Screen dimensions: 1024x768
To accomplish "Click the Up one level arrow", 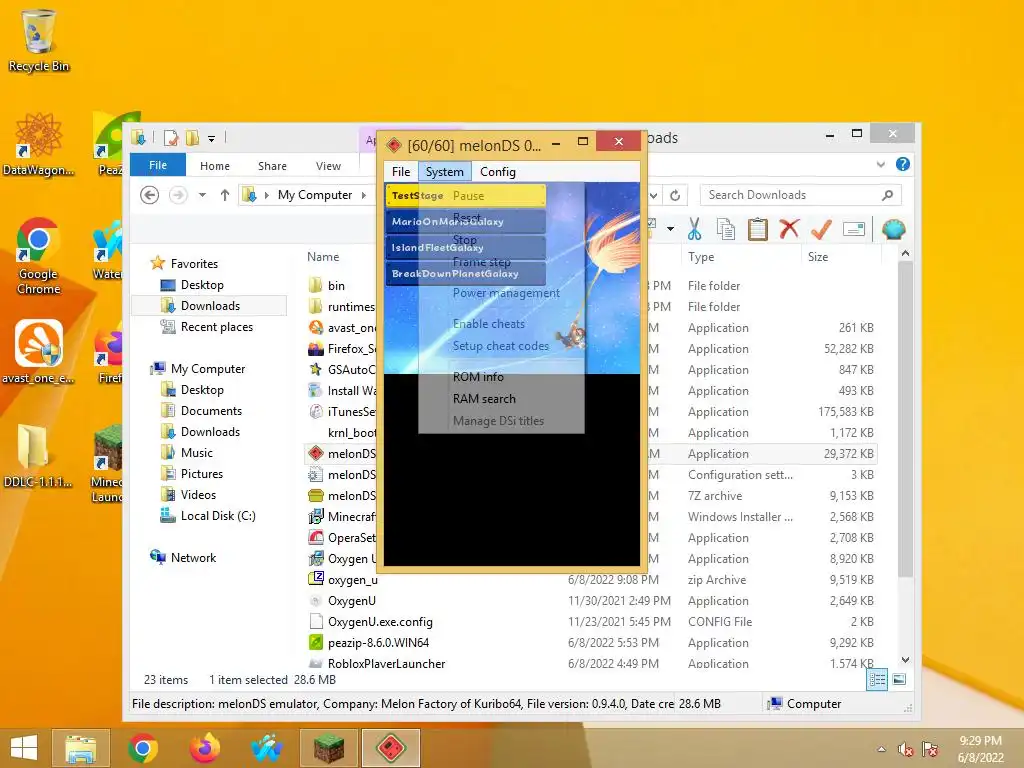I will [x=225, y=195].
